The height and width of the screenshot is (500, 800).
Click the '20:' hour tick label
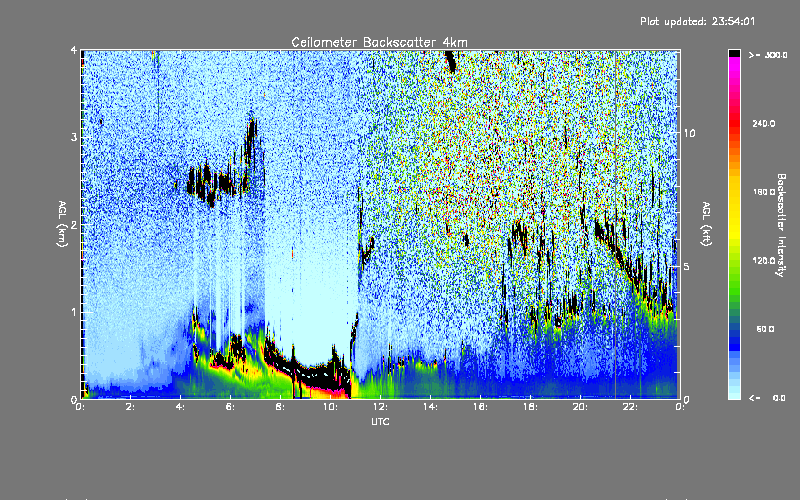pos(580,407)
